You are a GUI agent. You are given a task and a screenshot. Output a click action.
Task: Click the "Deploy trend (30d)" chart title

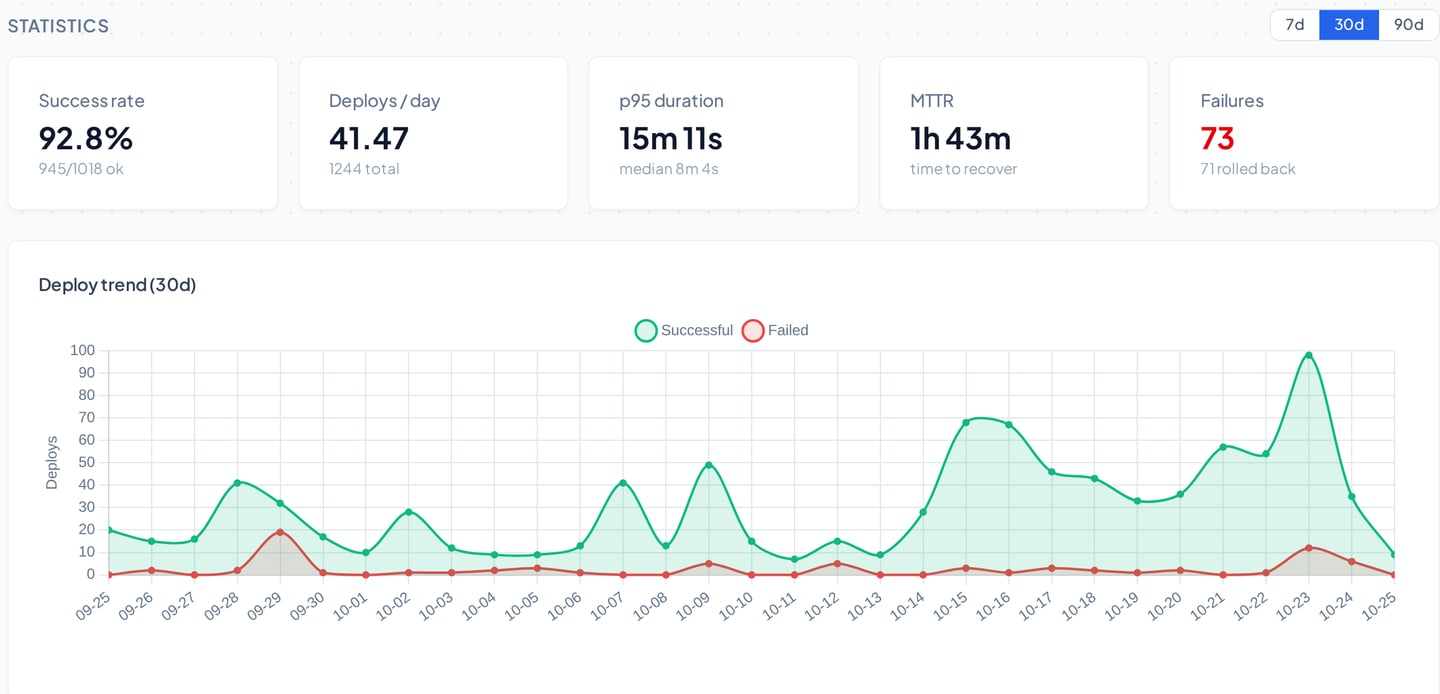pyautogui.click(x=118, y=285)
